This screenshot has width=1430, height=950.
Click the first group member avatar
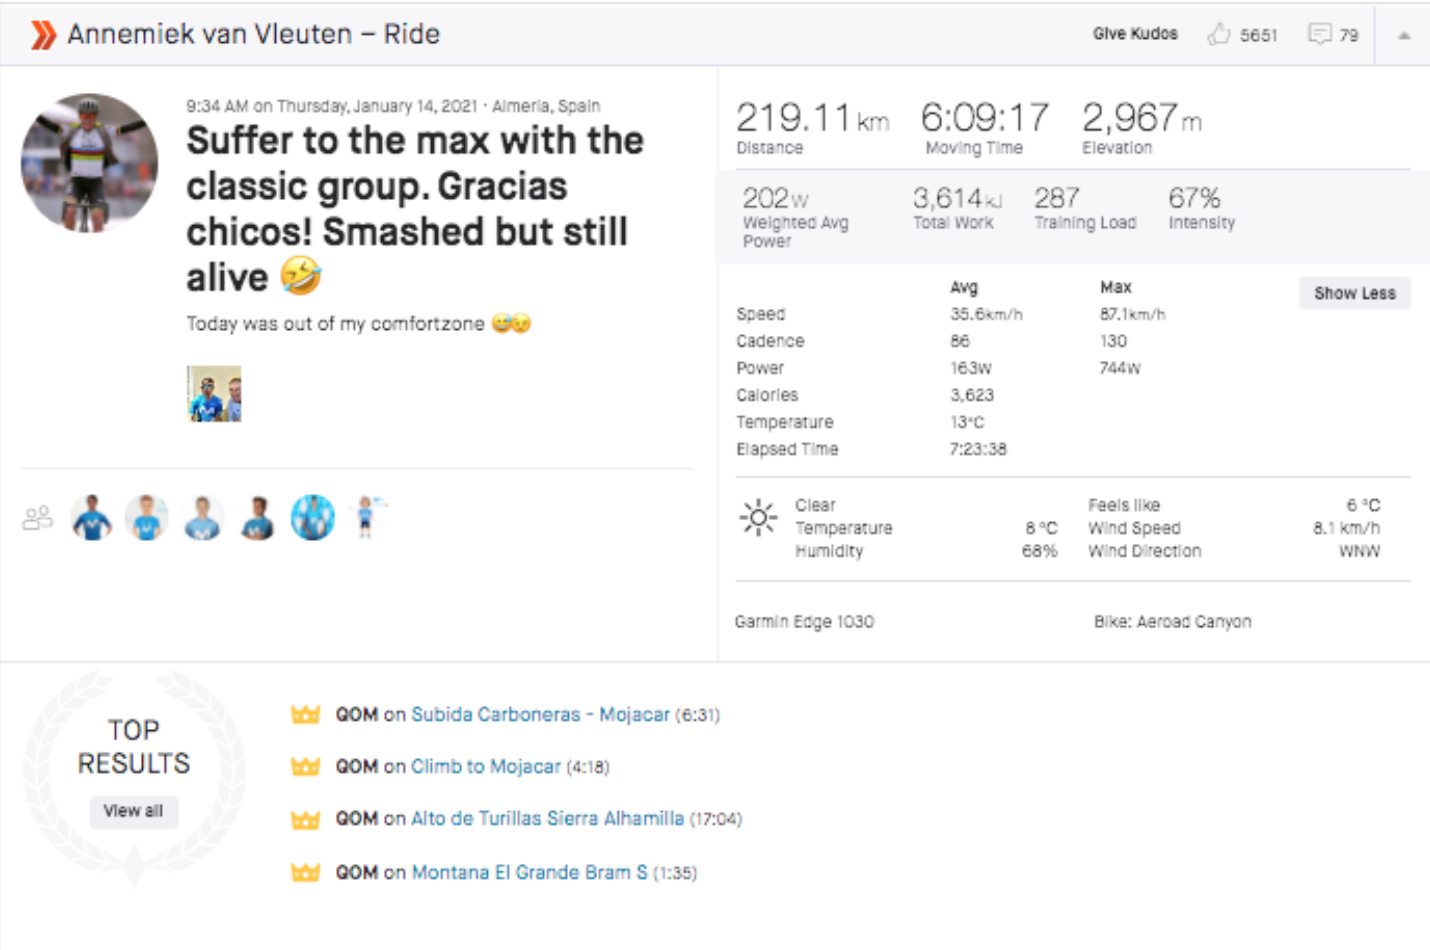click(x=92, y=518)
